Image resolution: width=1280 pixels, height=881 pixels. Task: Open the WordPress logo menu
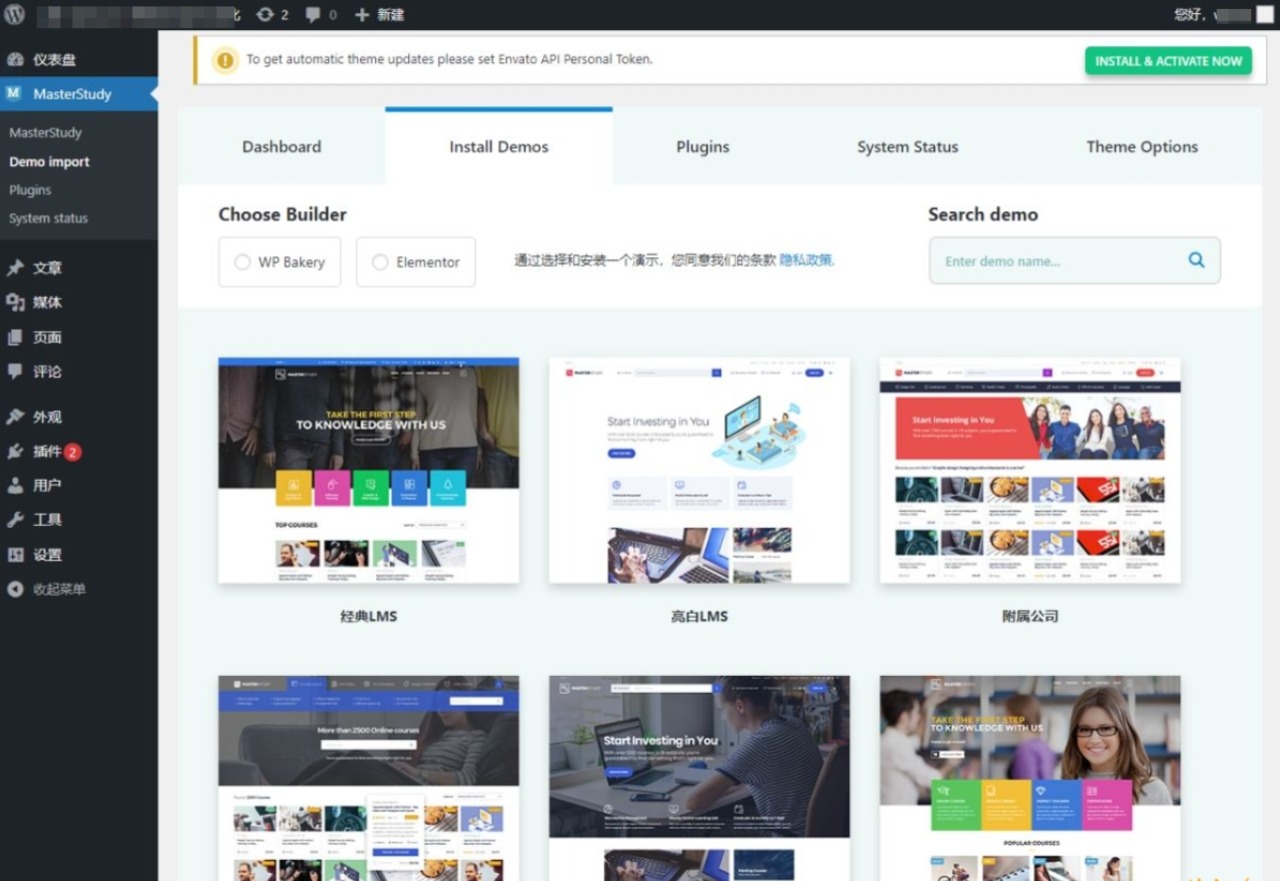click(14, 14)
